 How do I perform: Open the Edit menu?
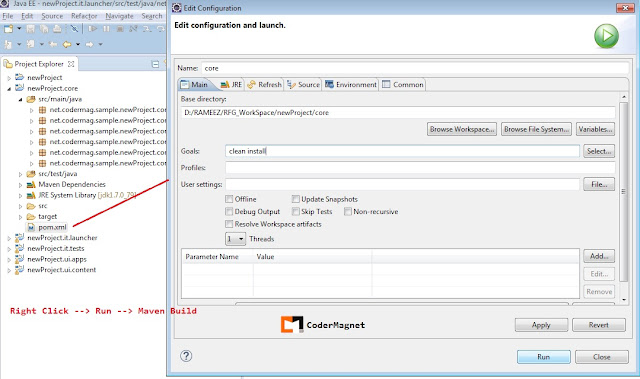pyautogui.click(x=27, y=16)
